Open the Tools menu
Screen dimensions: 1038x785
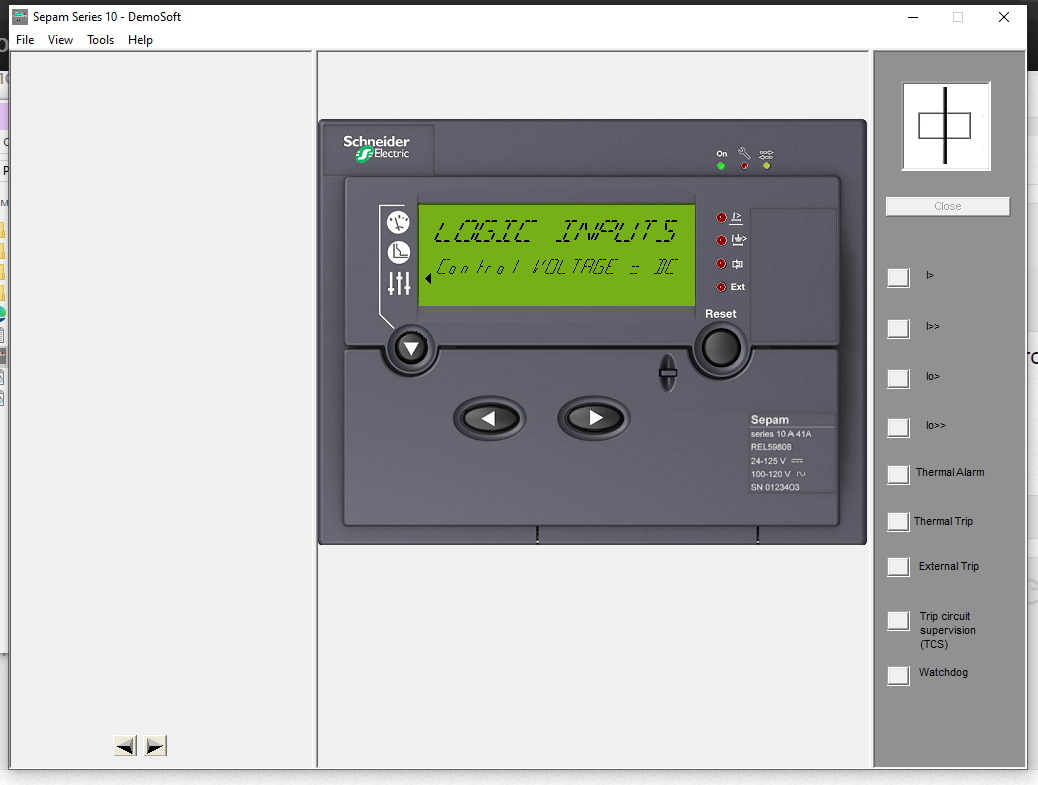tap(101, 40)
